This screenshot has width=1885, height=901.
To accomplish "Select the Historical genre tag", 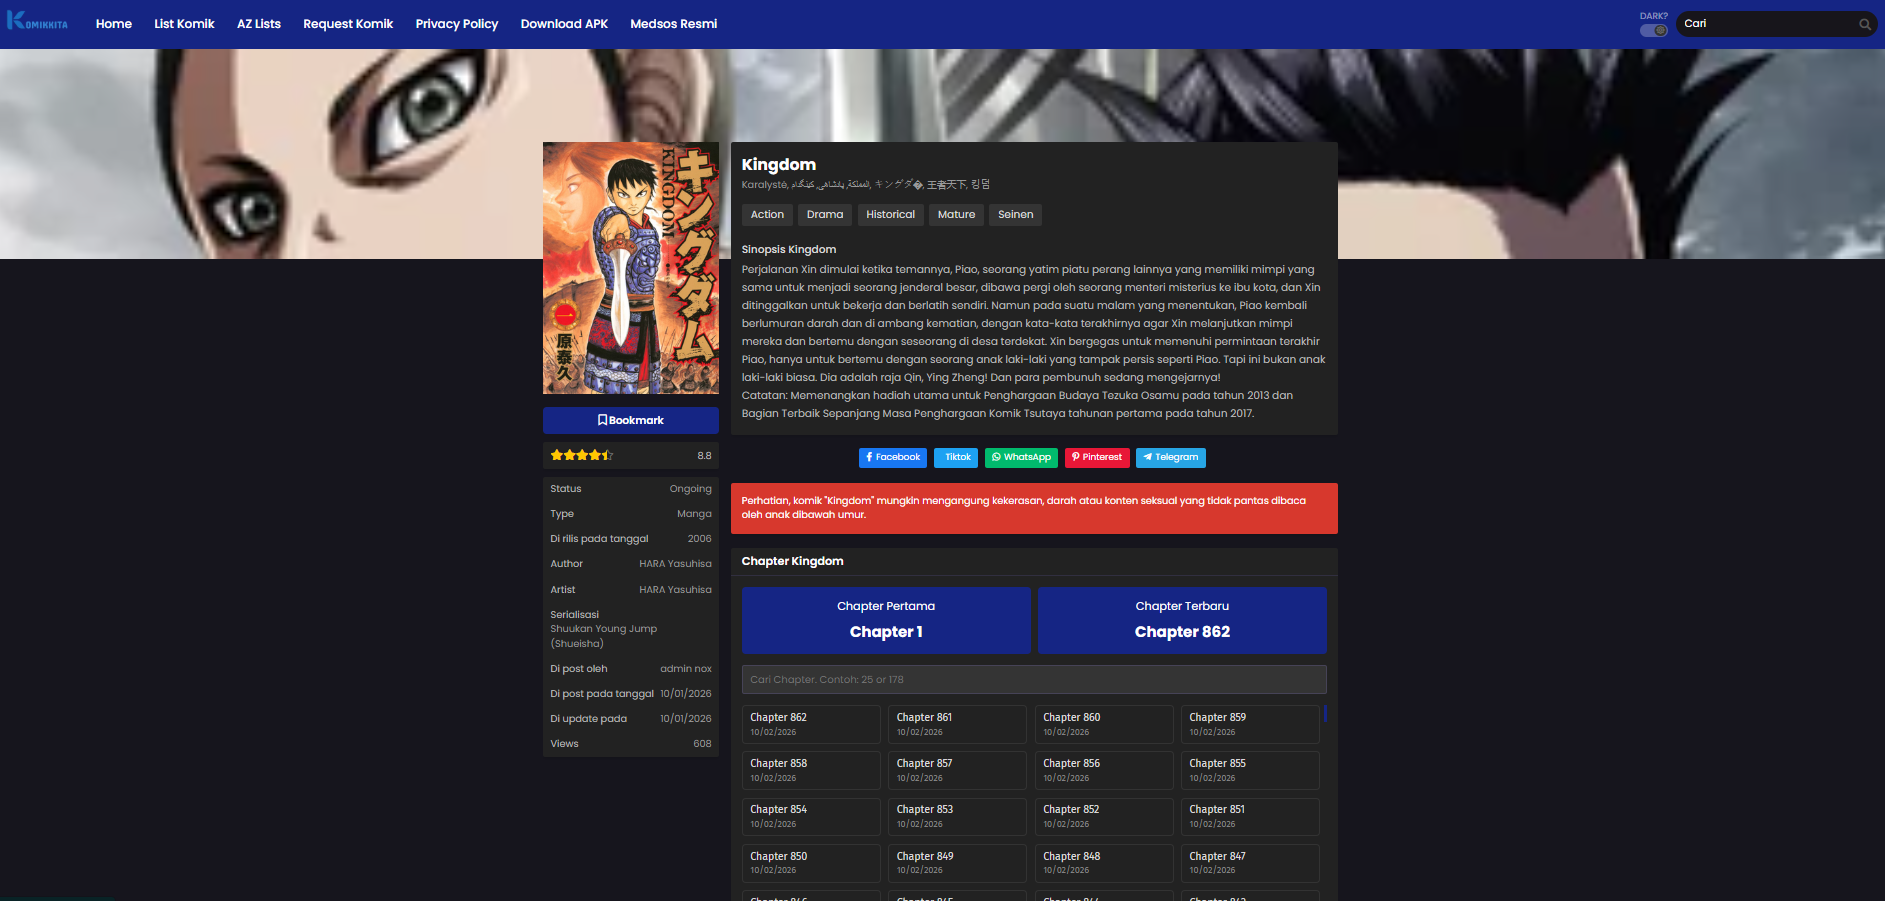I will tap(890, 215).
